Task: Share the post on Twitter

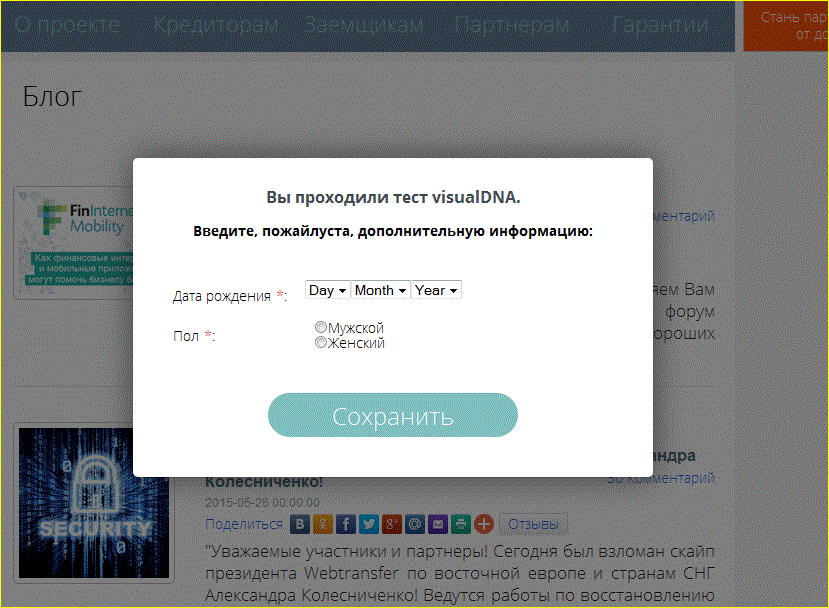Action: click(368, 523)
